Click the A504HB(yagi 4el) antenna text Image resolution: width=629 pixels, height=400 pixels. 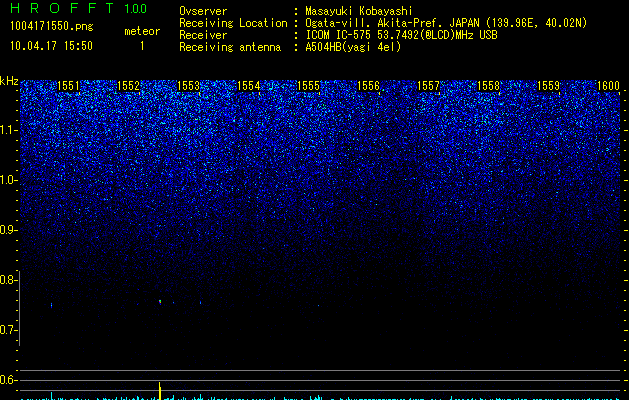coord(353,47)
